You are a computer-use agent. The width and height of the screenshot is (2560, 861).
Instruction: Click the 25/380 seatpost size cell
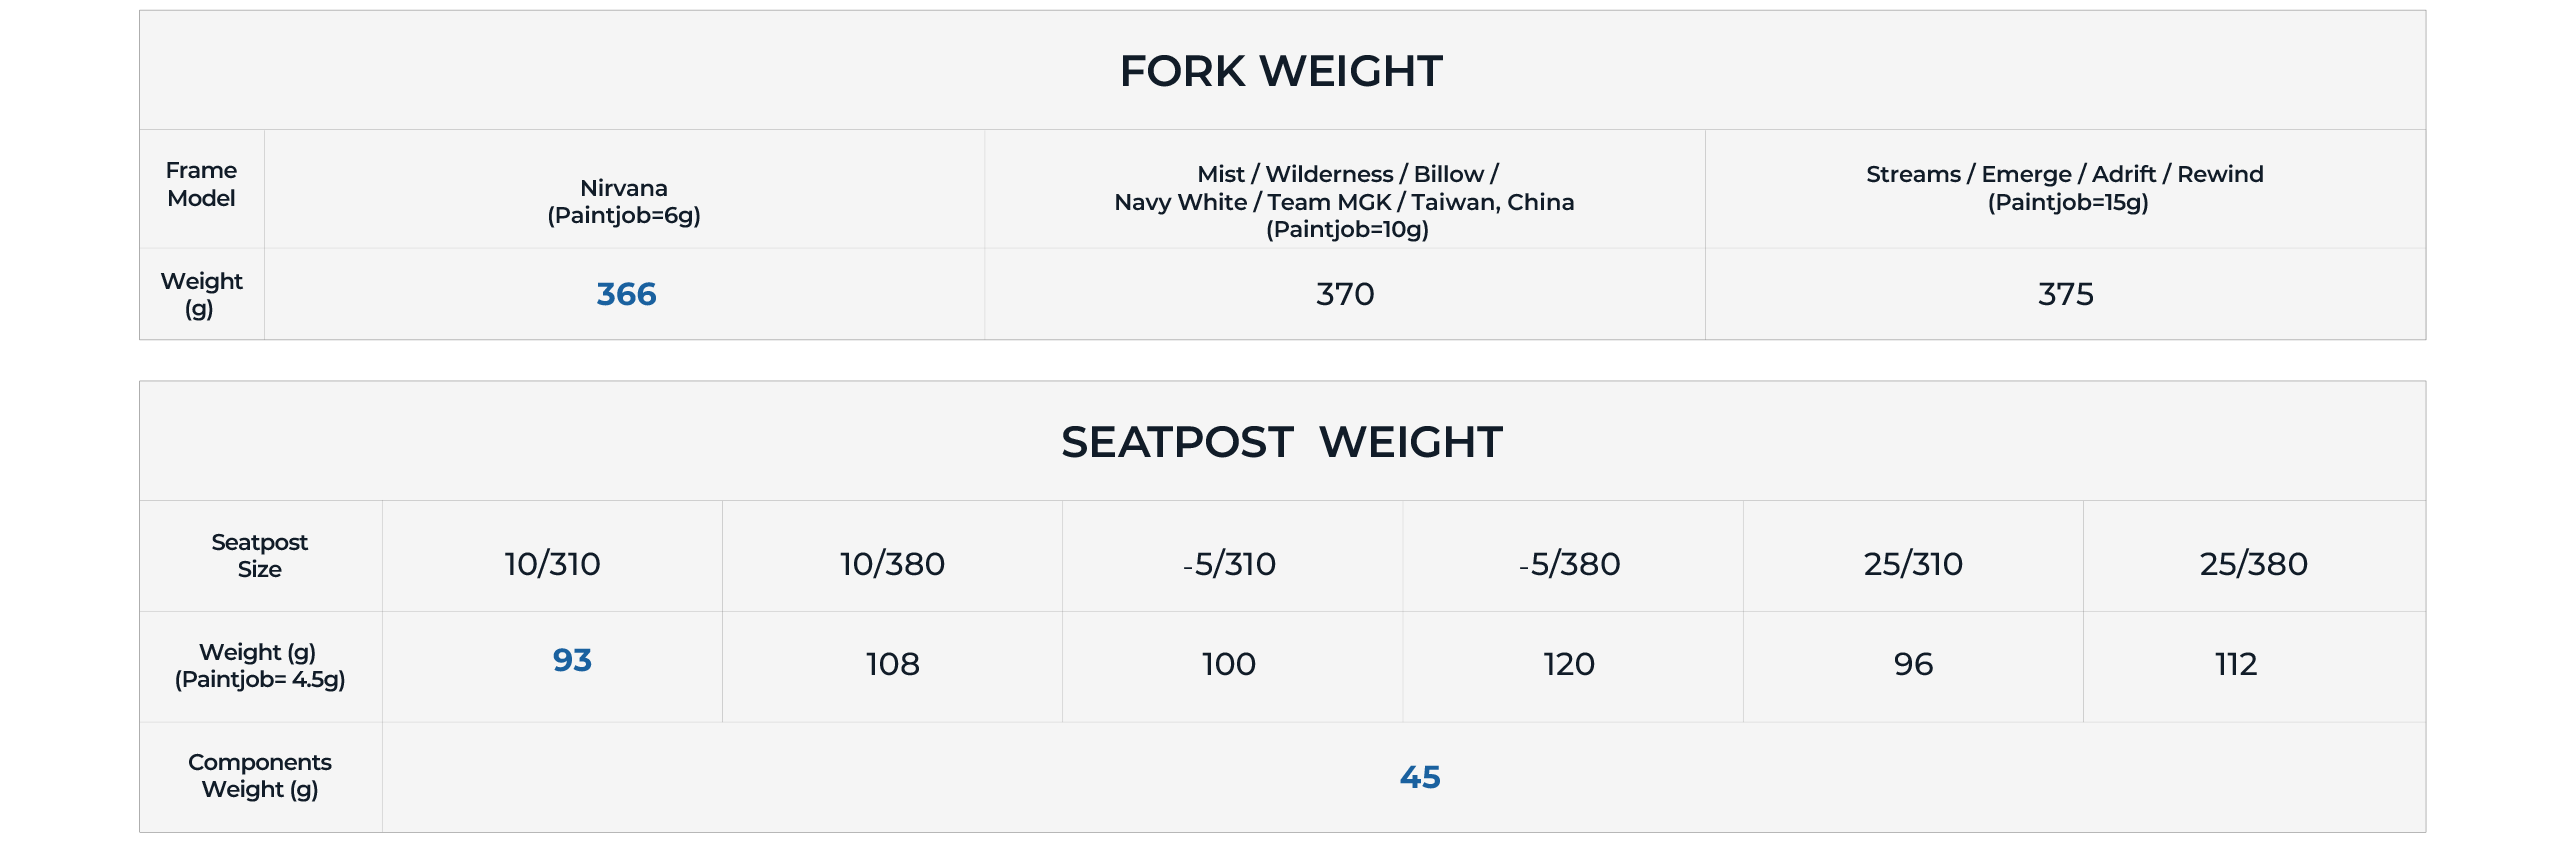2254,564
